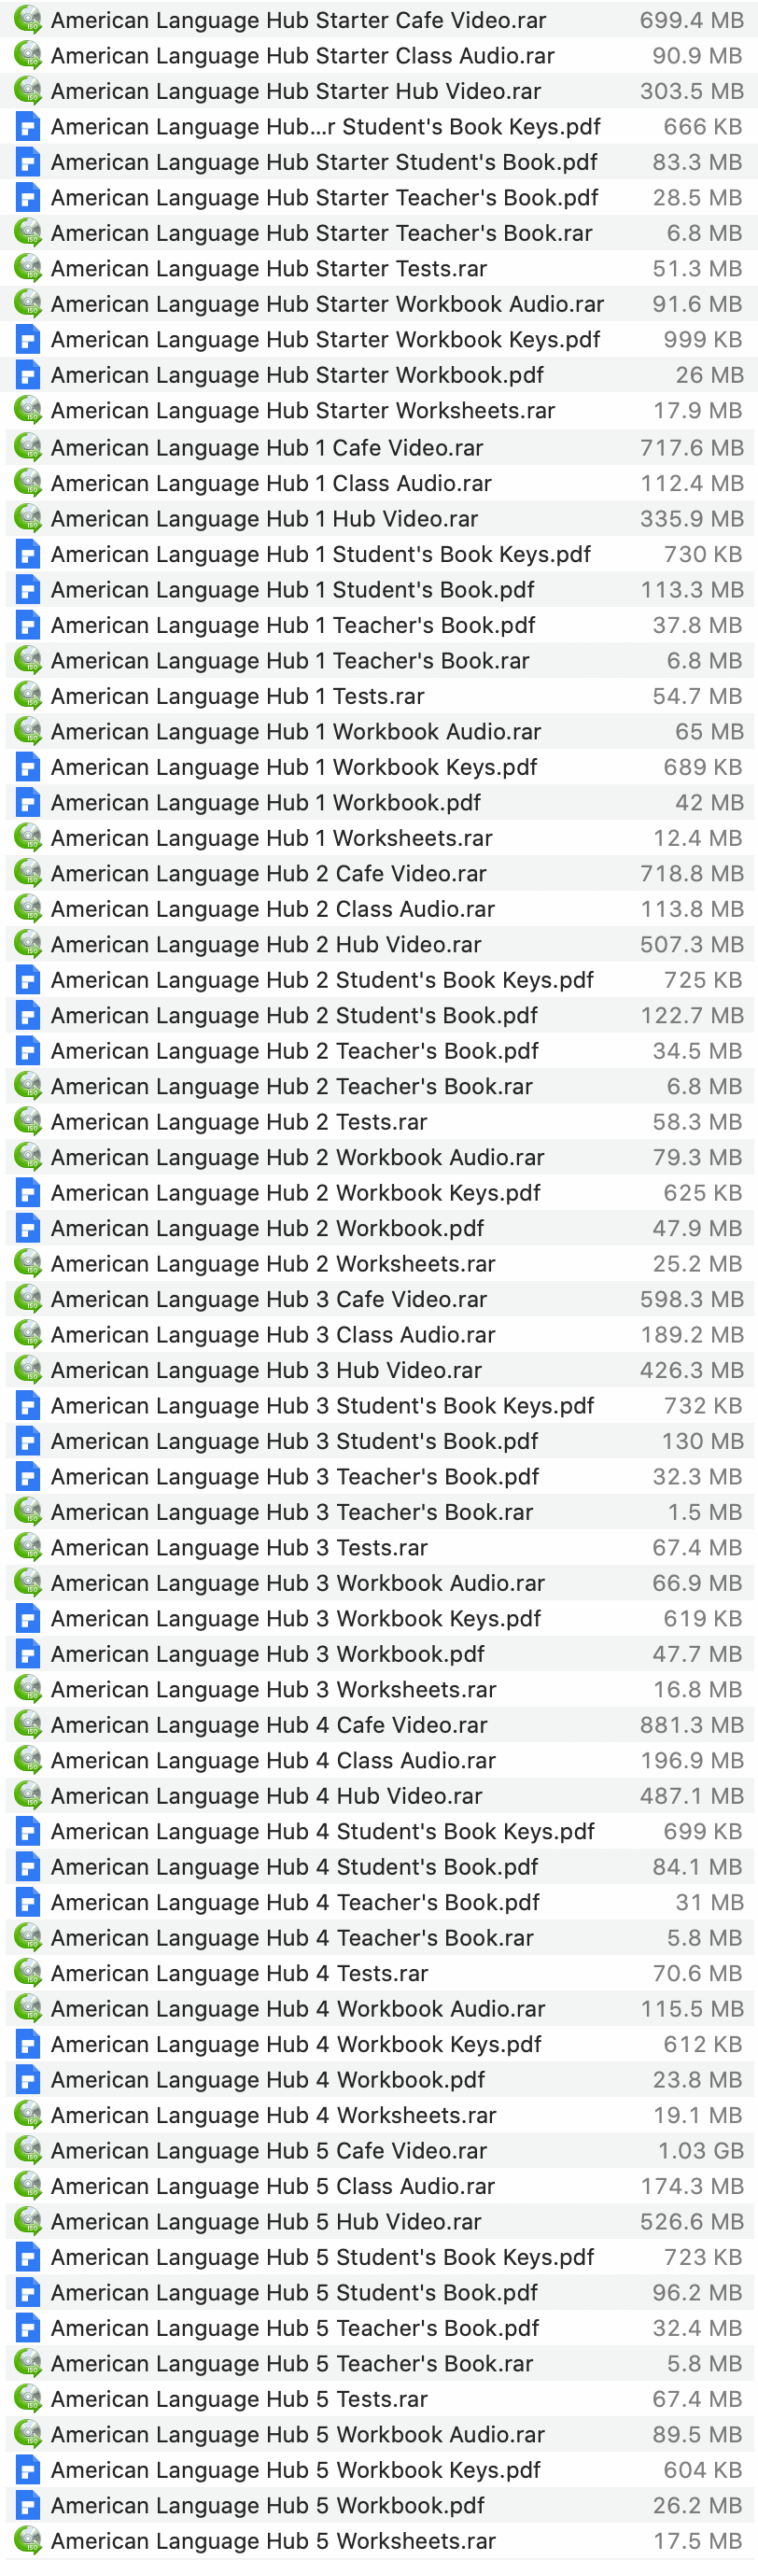Click the Starter Student's Book.pdf icon
The image size is (758, 2560).
coord(28,162)
